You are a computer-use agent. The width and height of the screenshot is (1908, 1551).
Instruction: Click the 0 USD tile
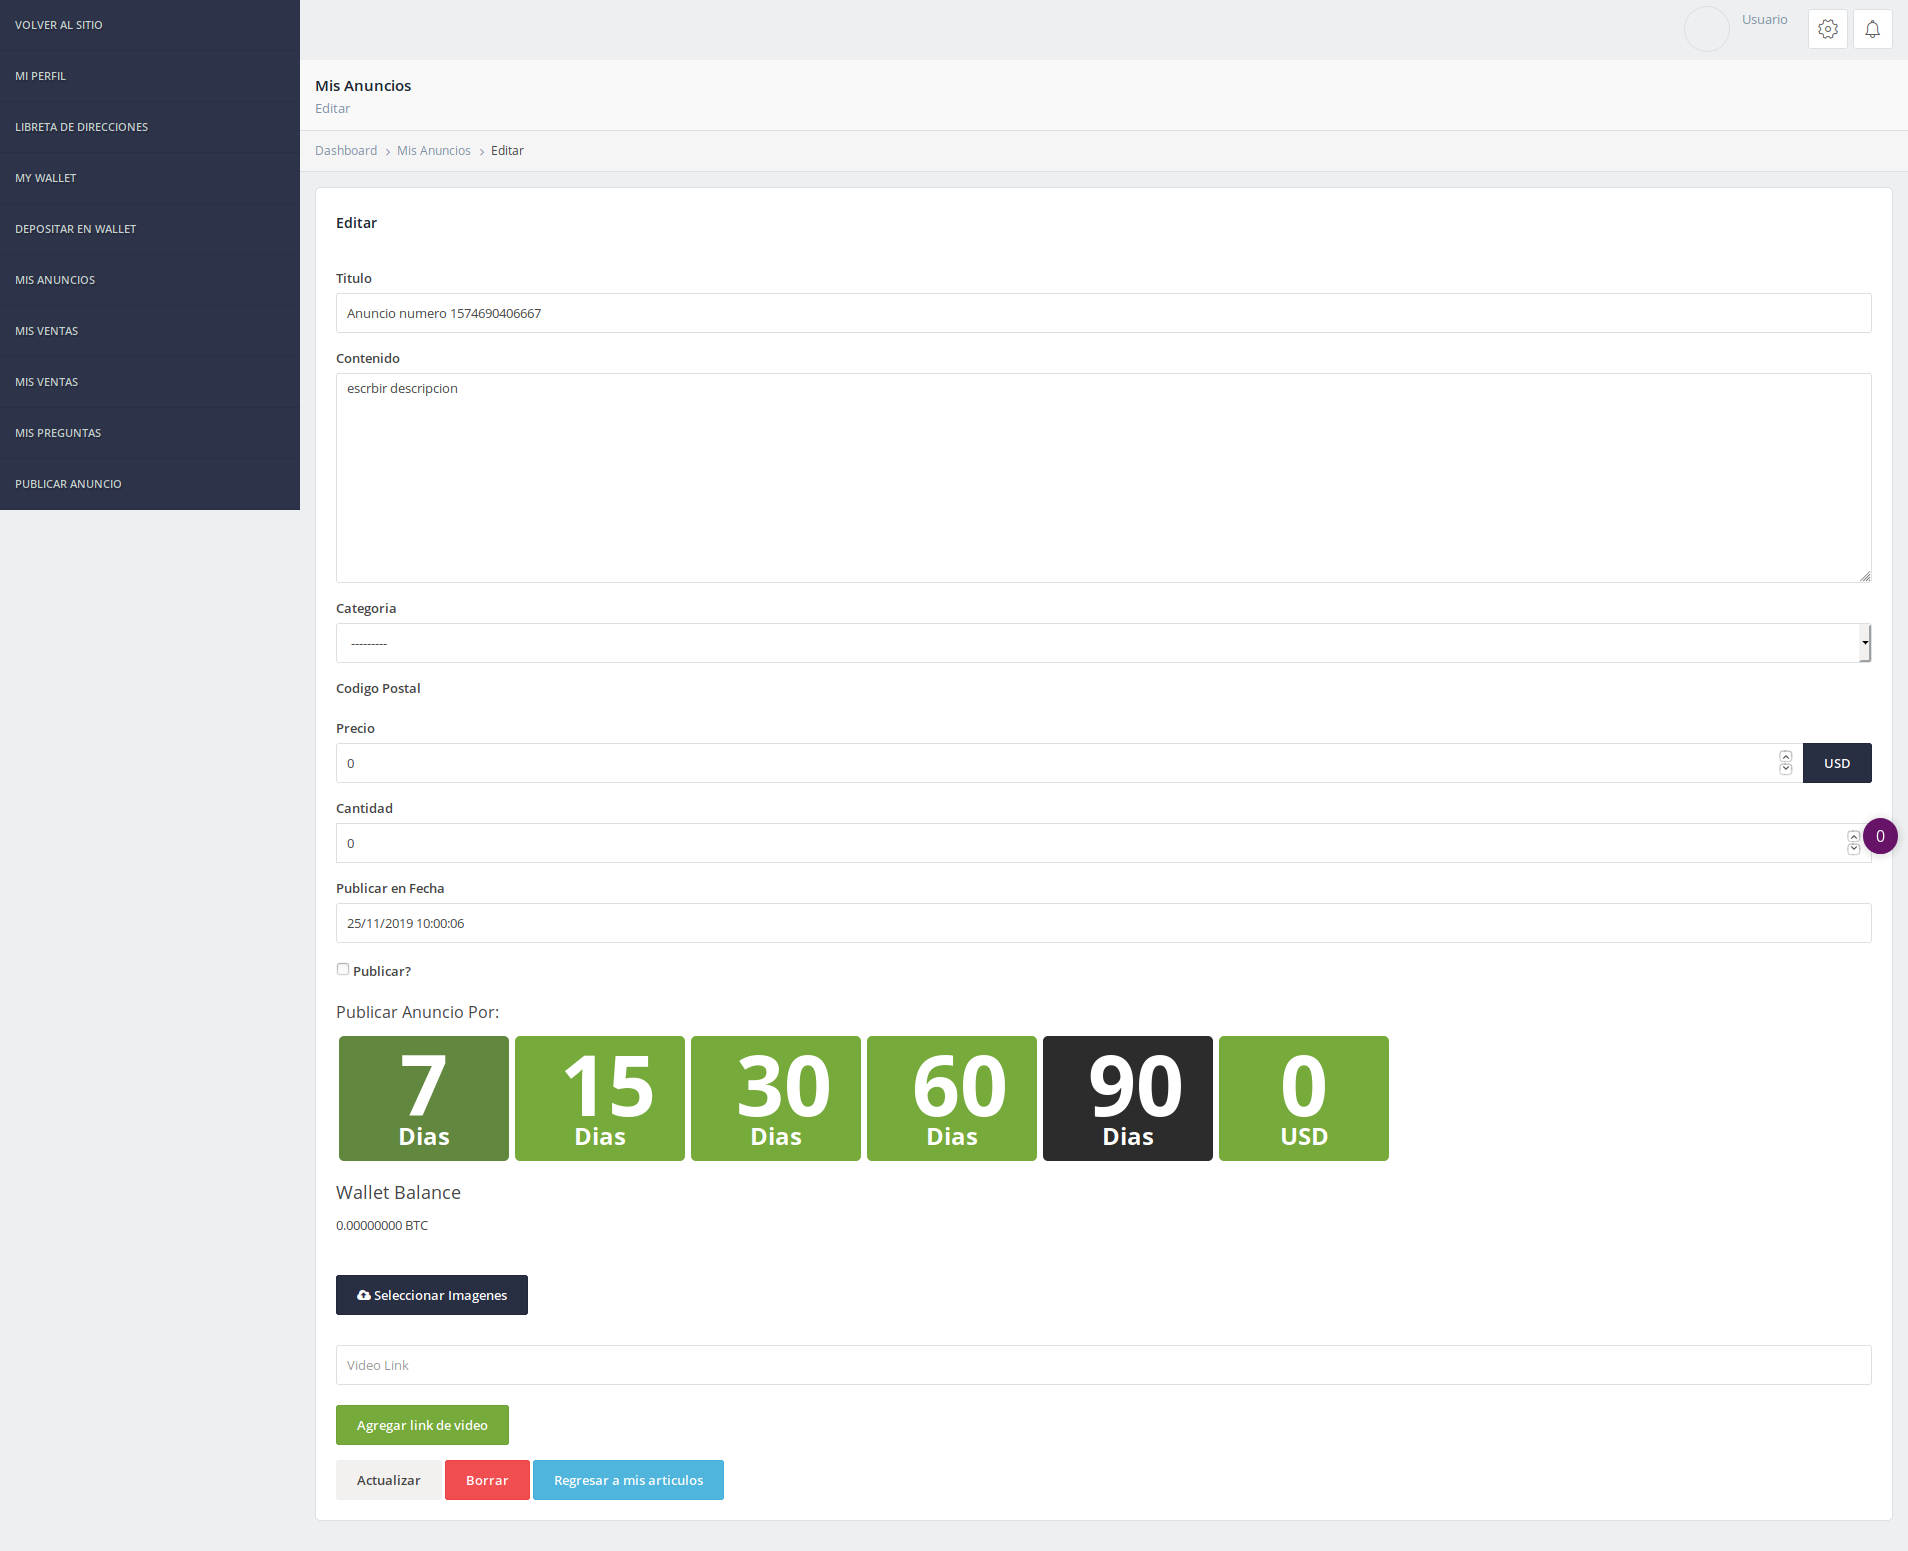[1304, 1098]
